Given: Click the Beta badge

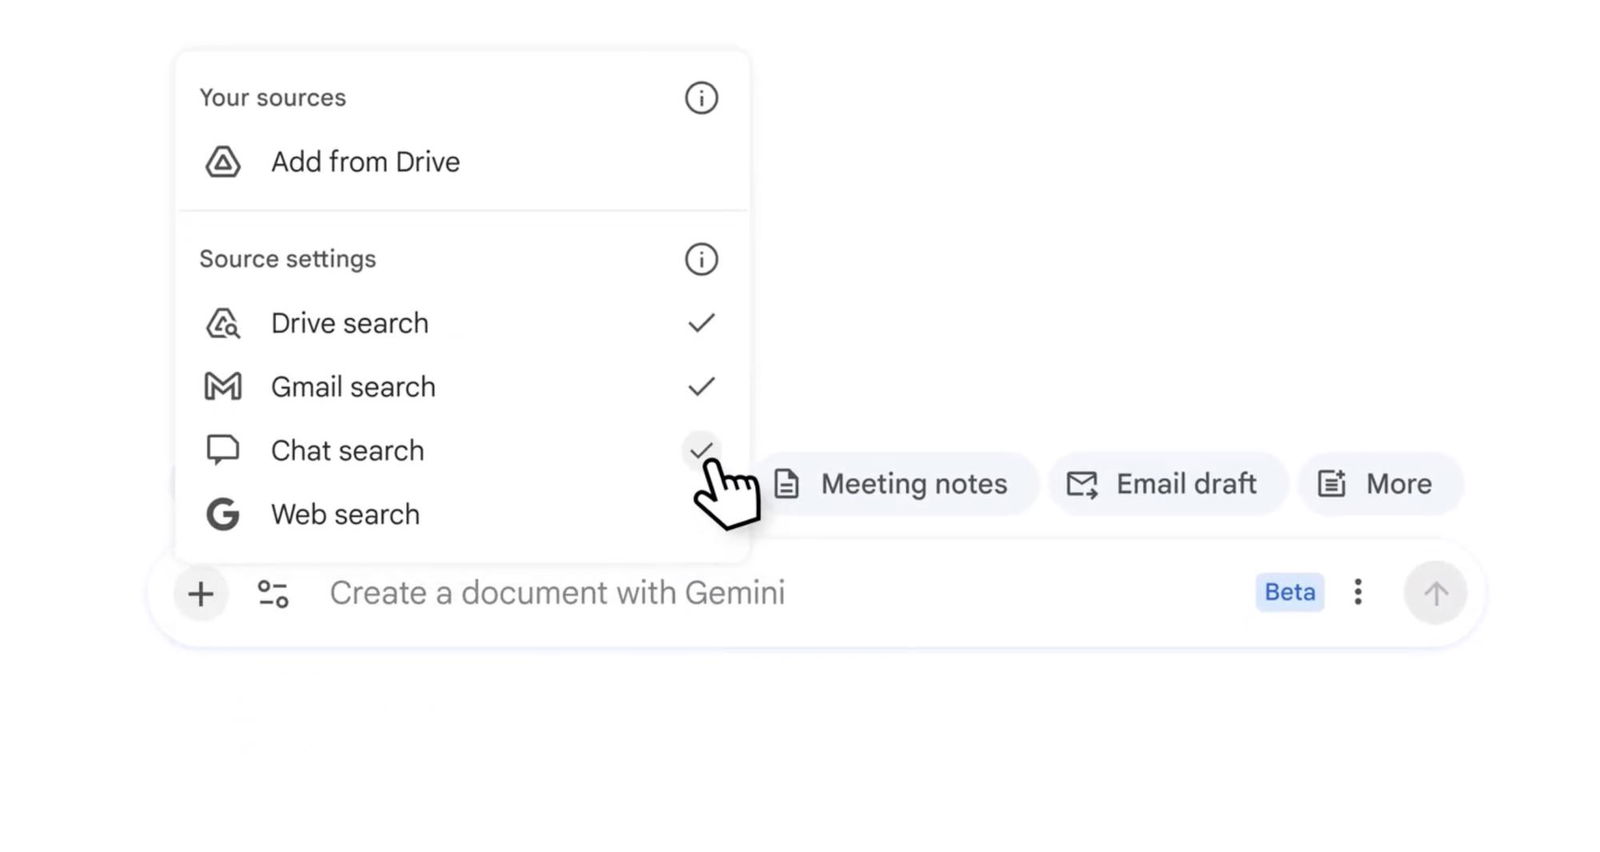Looking at the screenshot, I should (1289, 592).
